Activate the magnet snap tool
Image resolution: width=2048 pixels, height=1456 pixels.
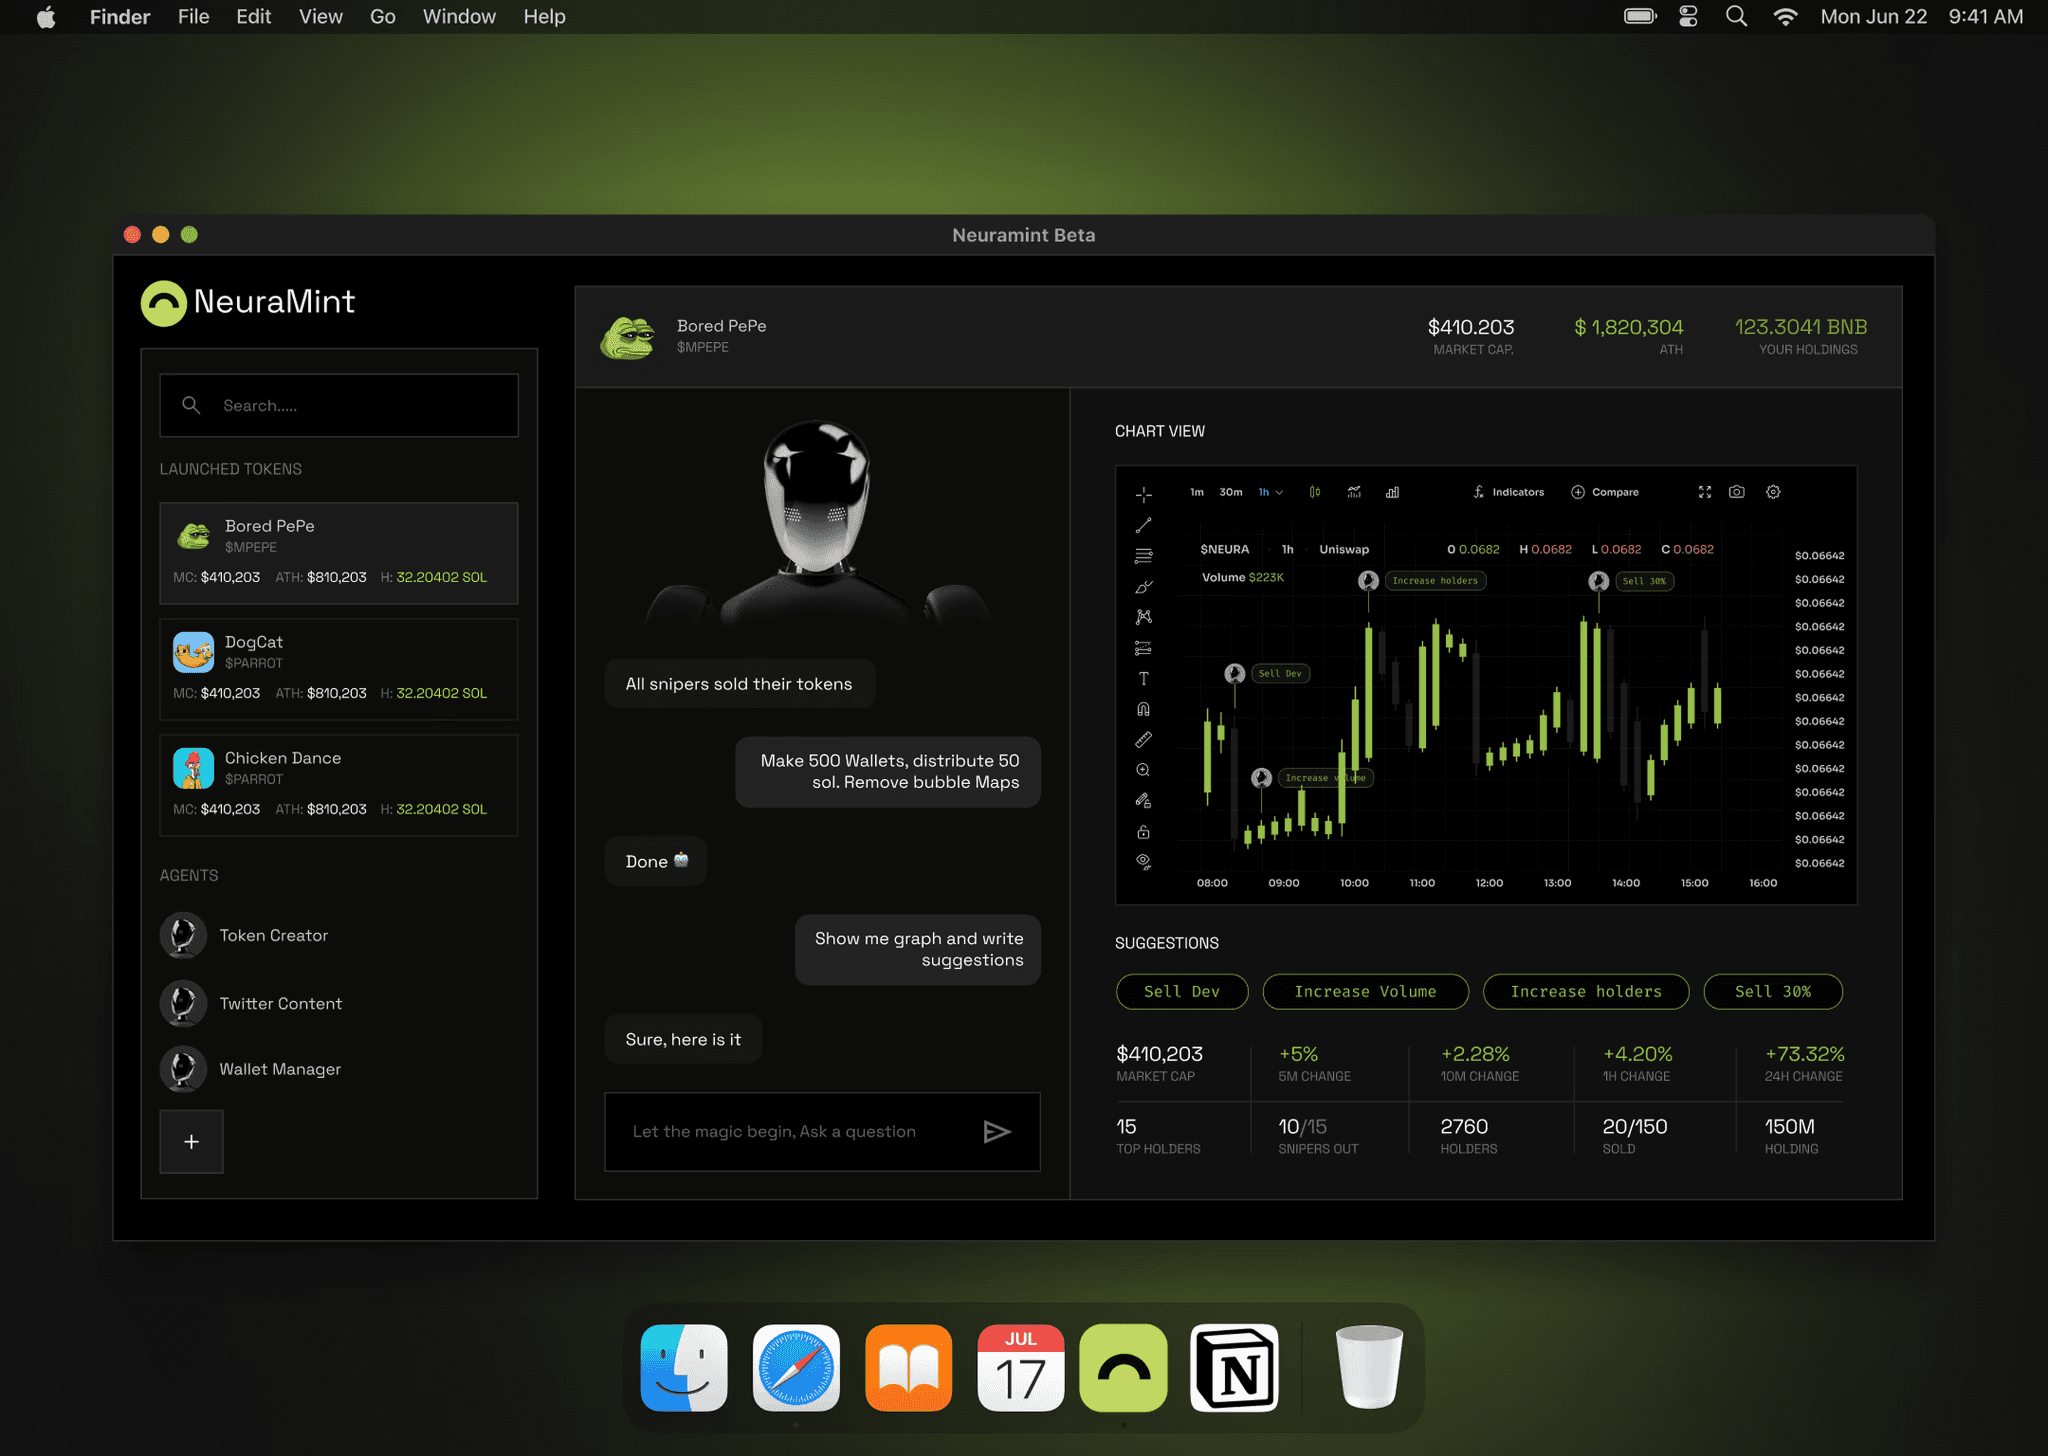1143,709
